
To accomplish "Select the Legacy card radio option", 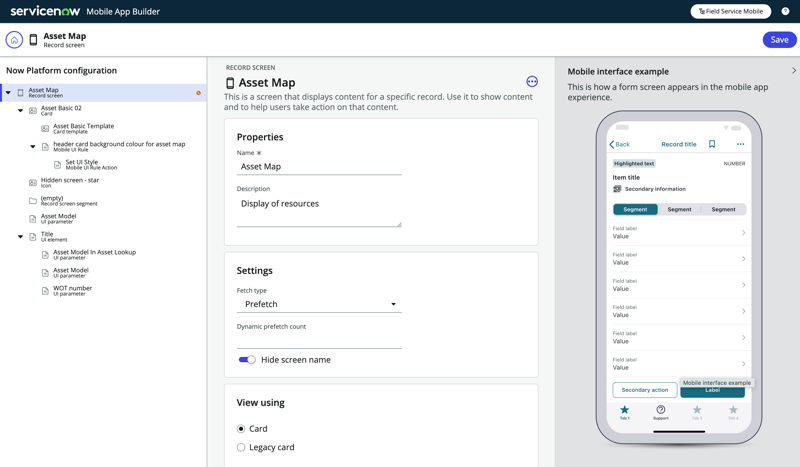I will click(241, 448).
